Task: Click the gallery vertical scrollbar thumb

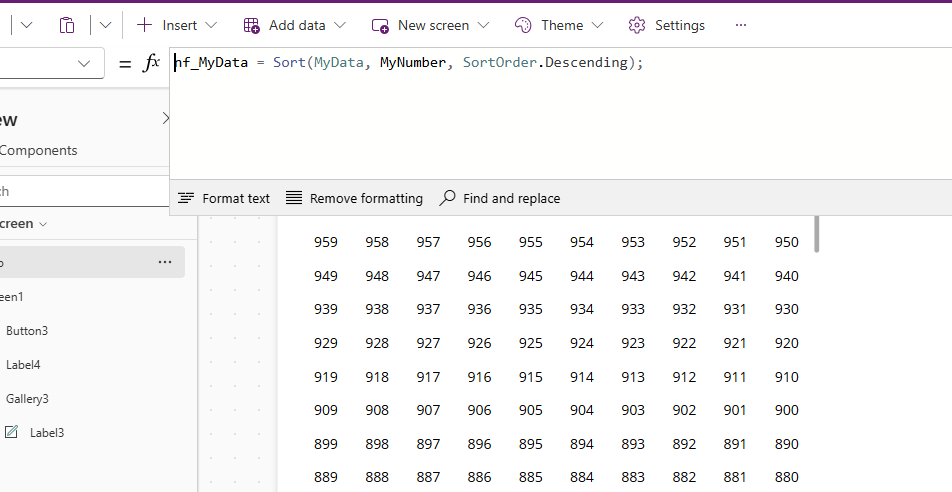Action: pos(817,234)
